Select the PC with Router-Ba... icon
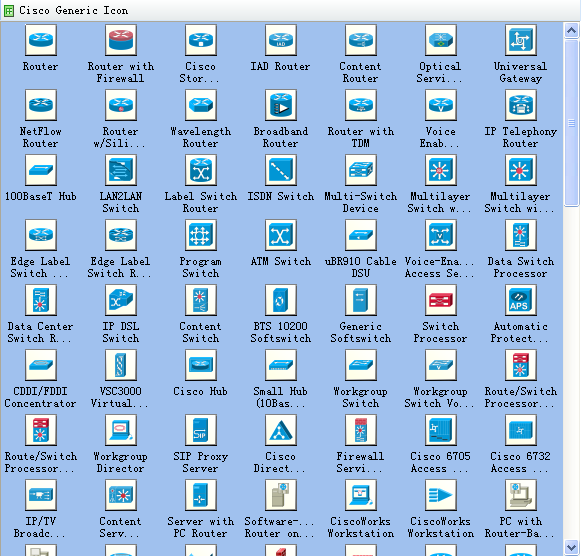 [x=521, y=495]
